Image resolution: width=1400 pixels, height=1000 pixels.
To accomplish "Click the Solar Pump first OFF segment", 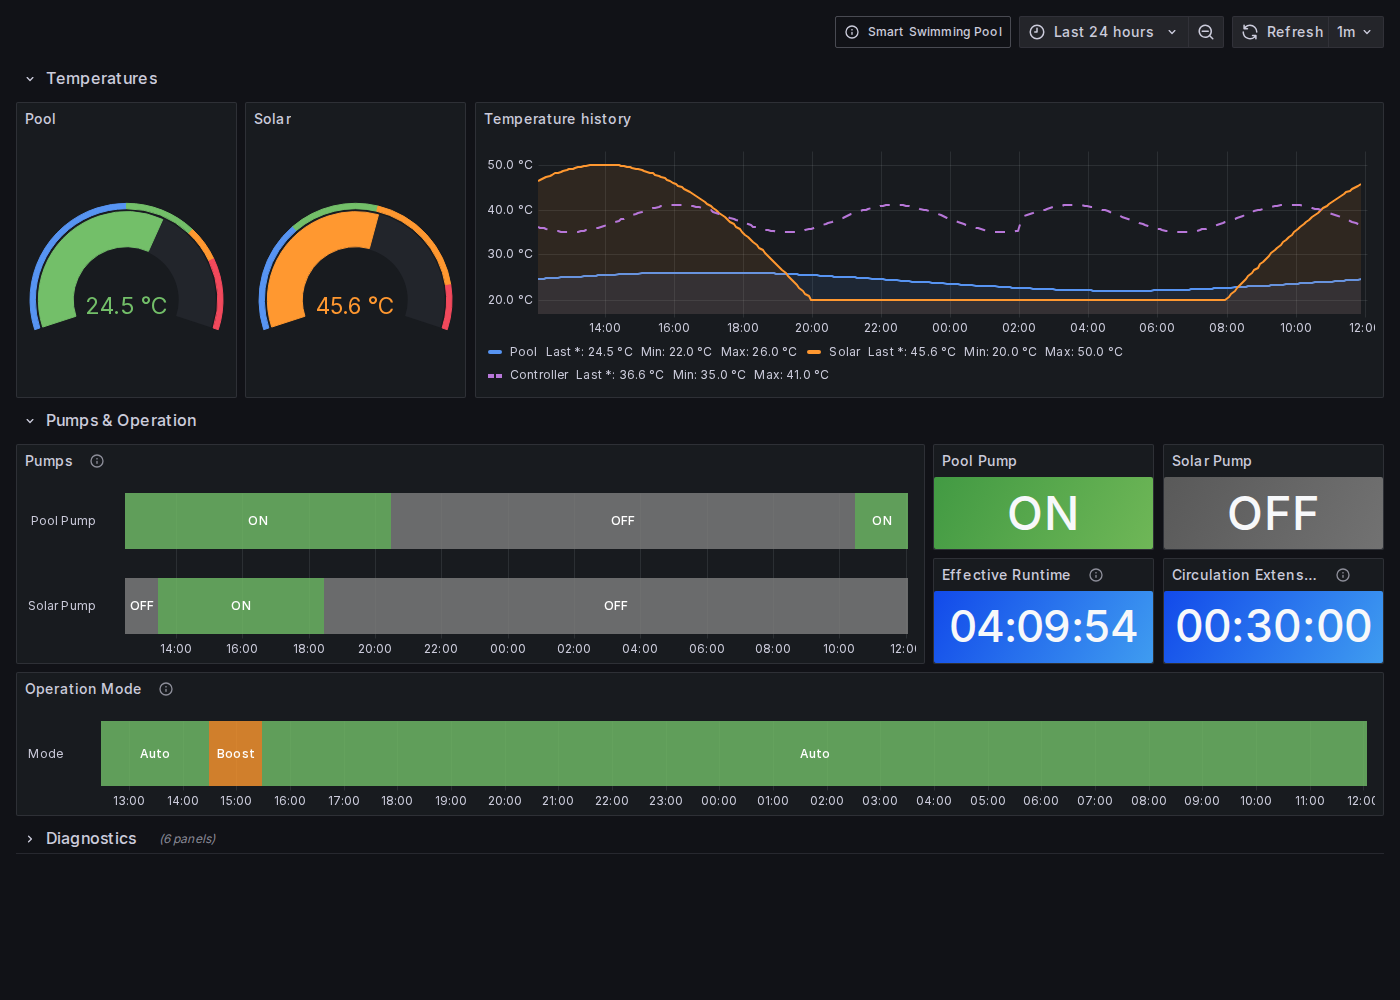I will (141, 606).
